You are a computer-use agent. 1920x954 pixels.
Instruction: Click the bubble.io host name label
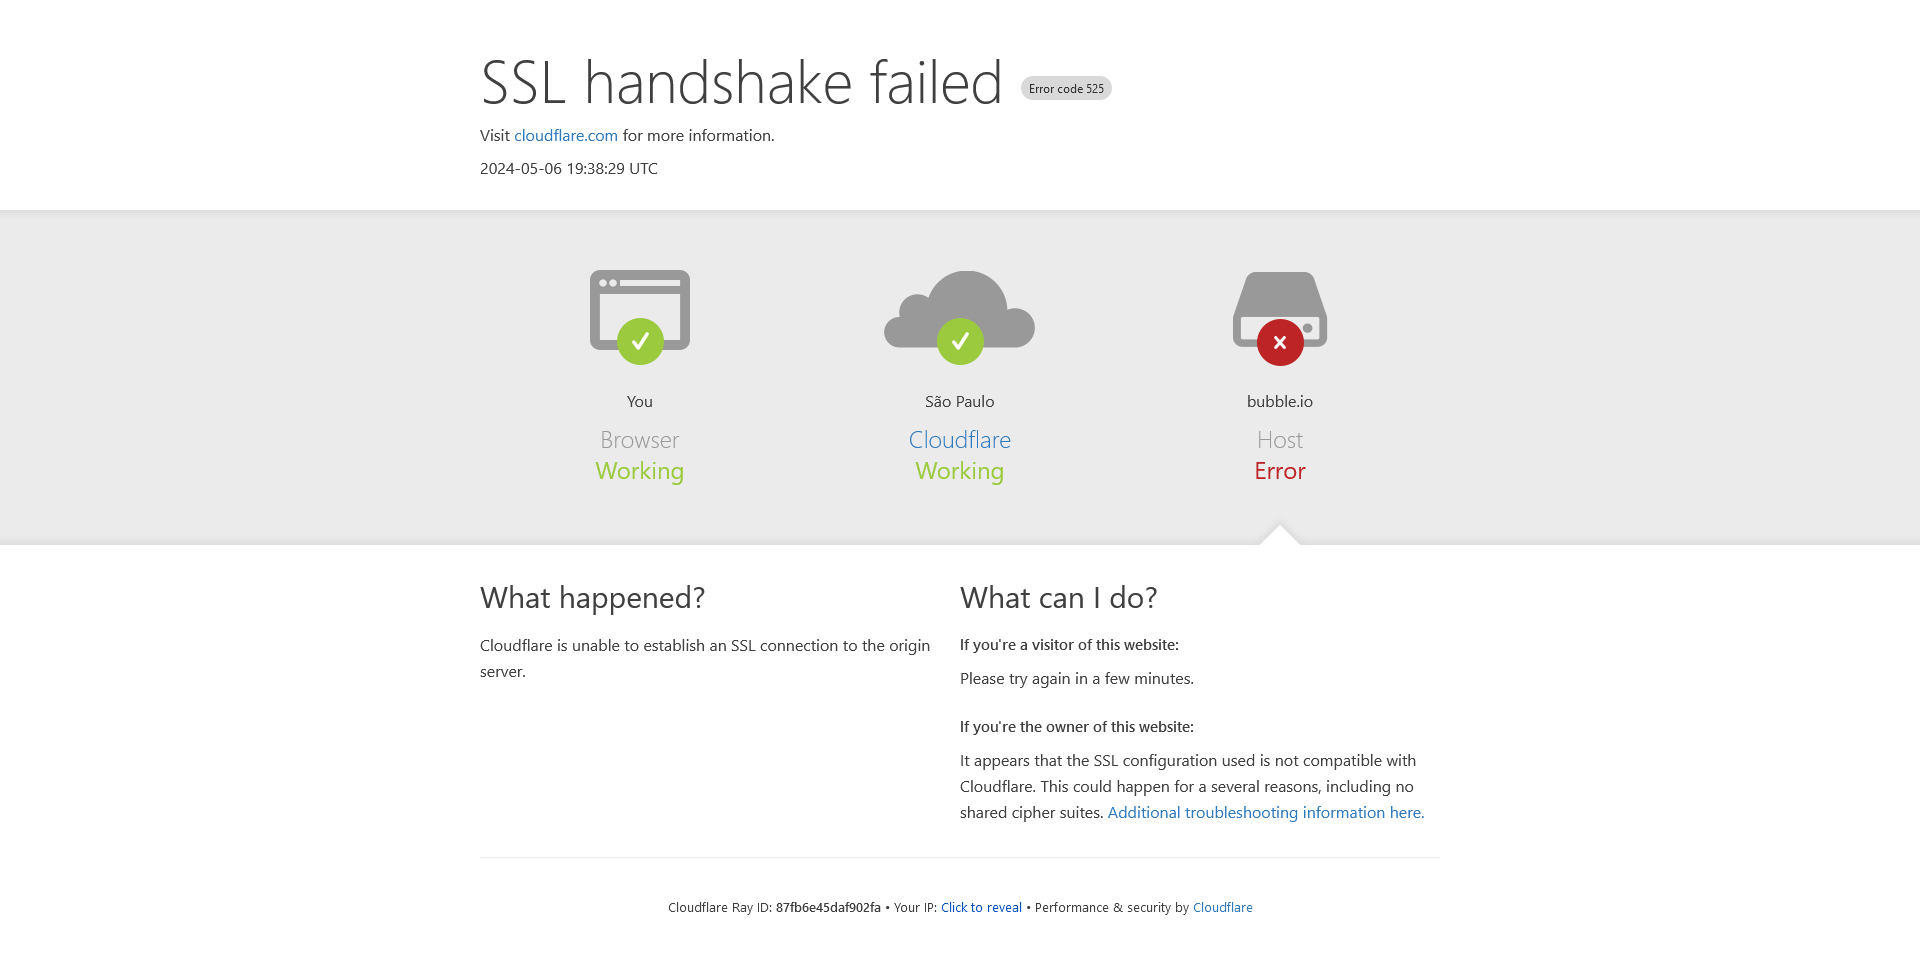(x=1280, y=402)
